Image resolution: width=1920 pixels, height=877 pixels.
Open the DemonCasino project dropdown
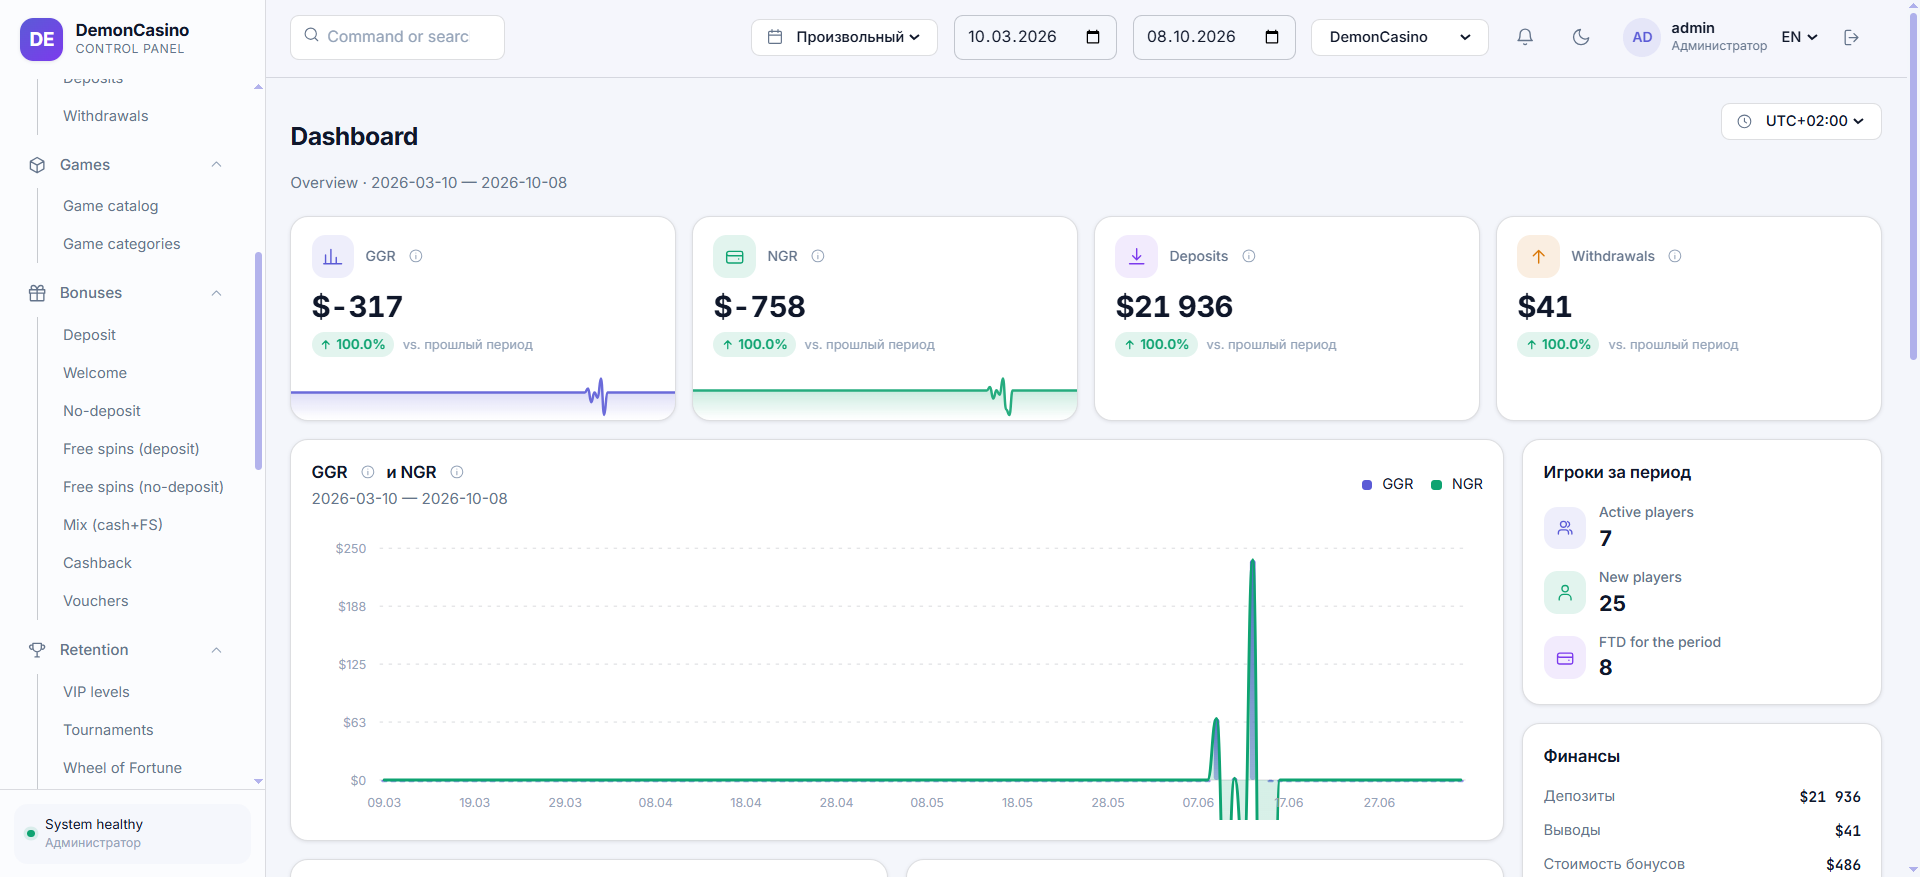[x=1399, y=37]
